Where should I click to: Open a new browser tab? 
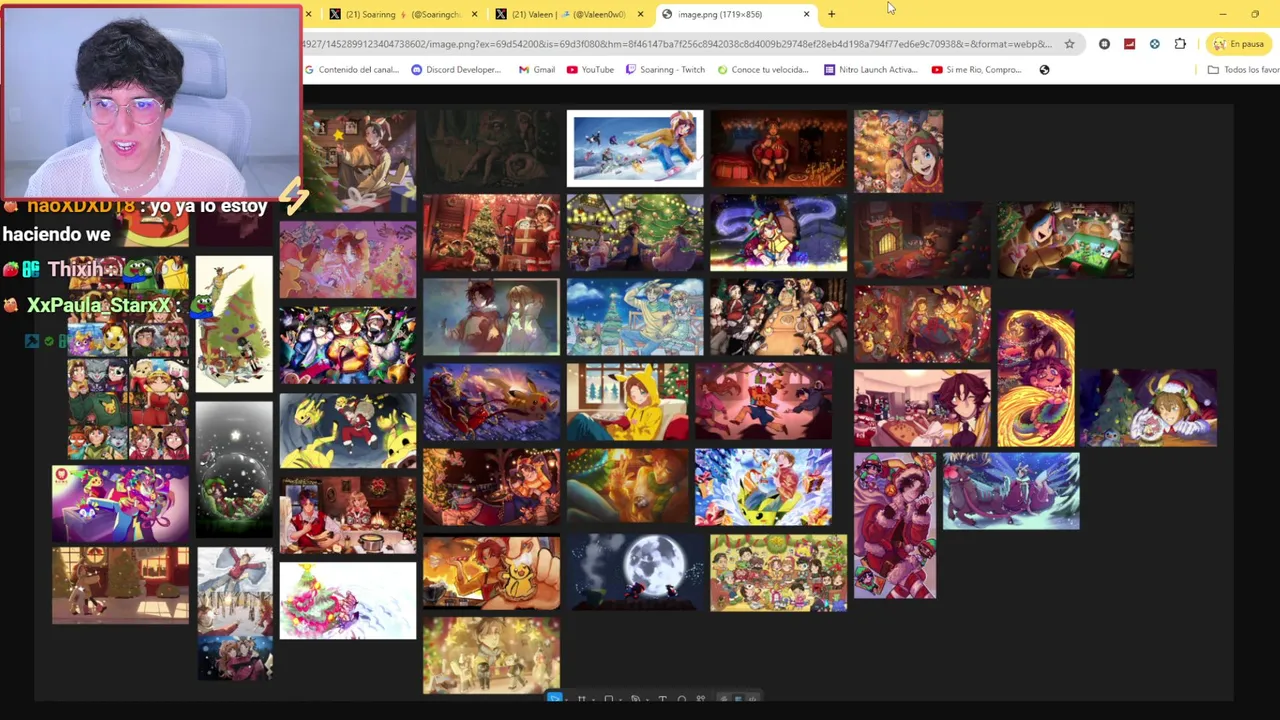point(831,14)
